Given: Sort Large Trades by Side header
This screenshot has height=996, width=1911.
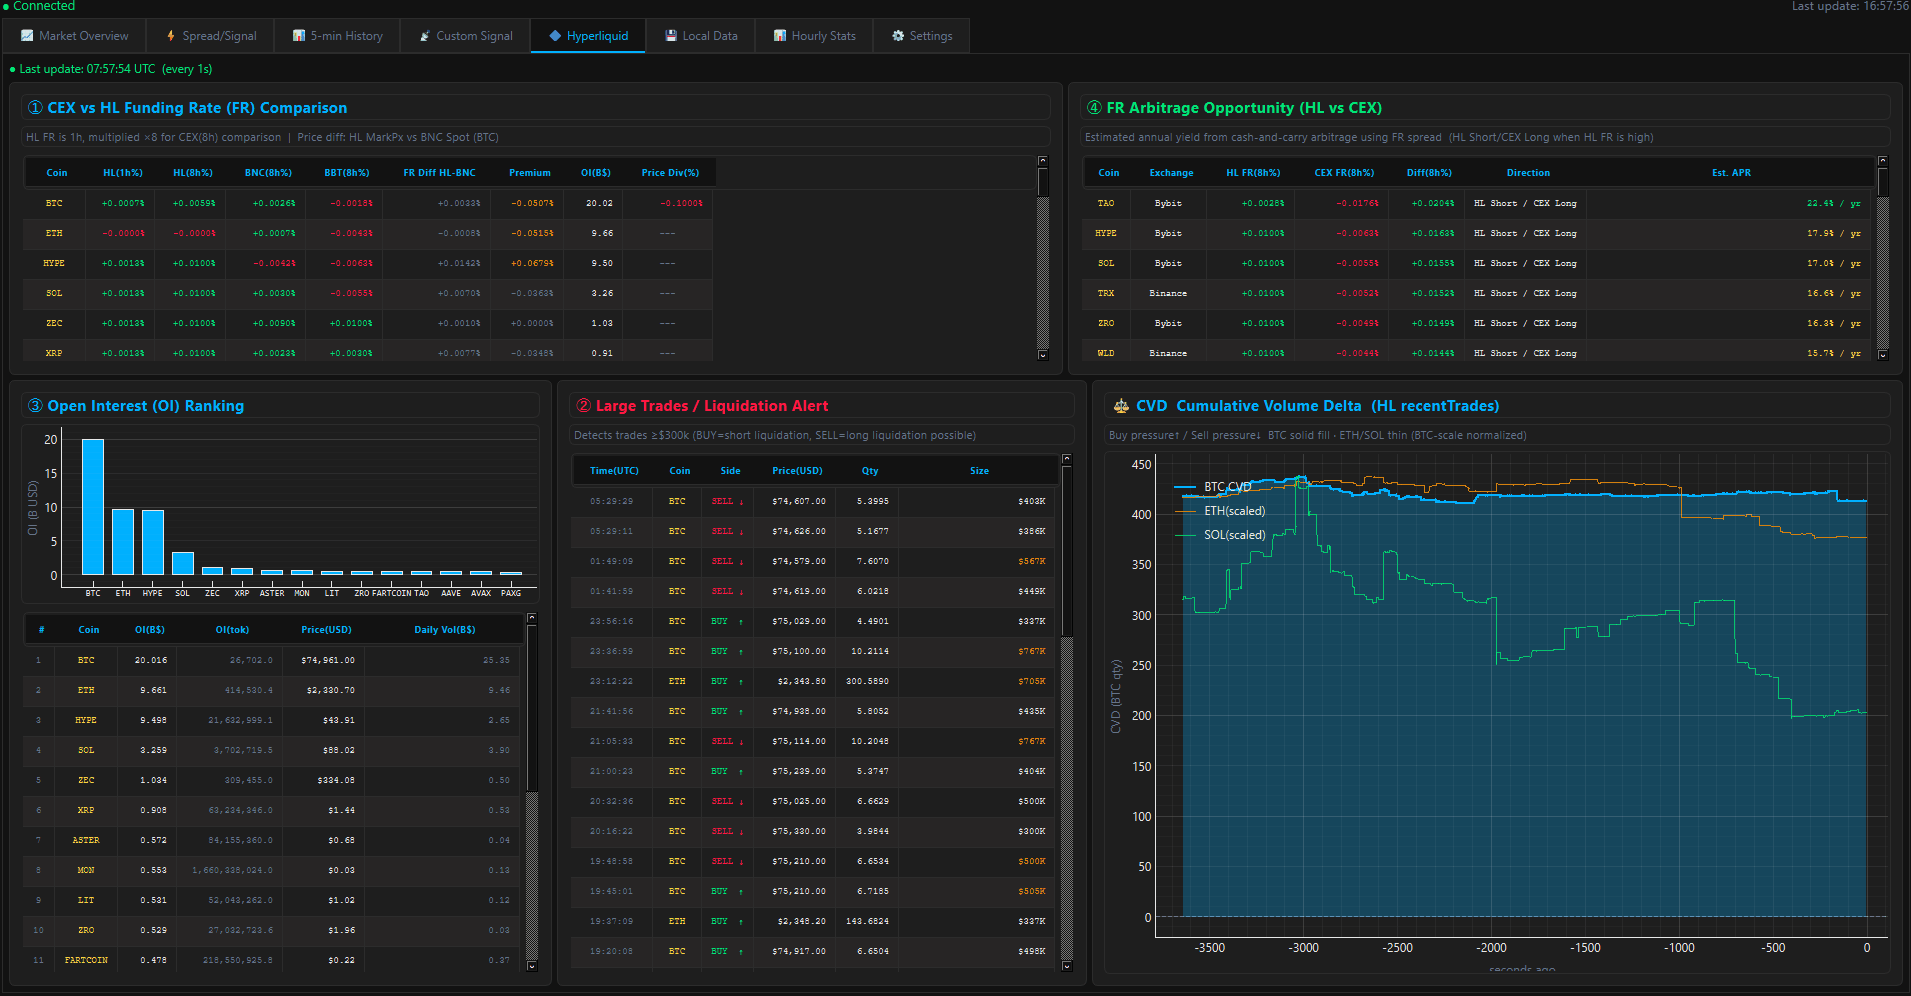Looking at the screenshot, I should [x=730, y=471].
